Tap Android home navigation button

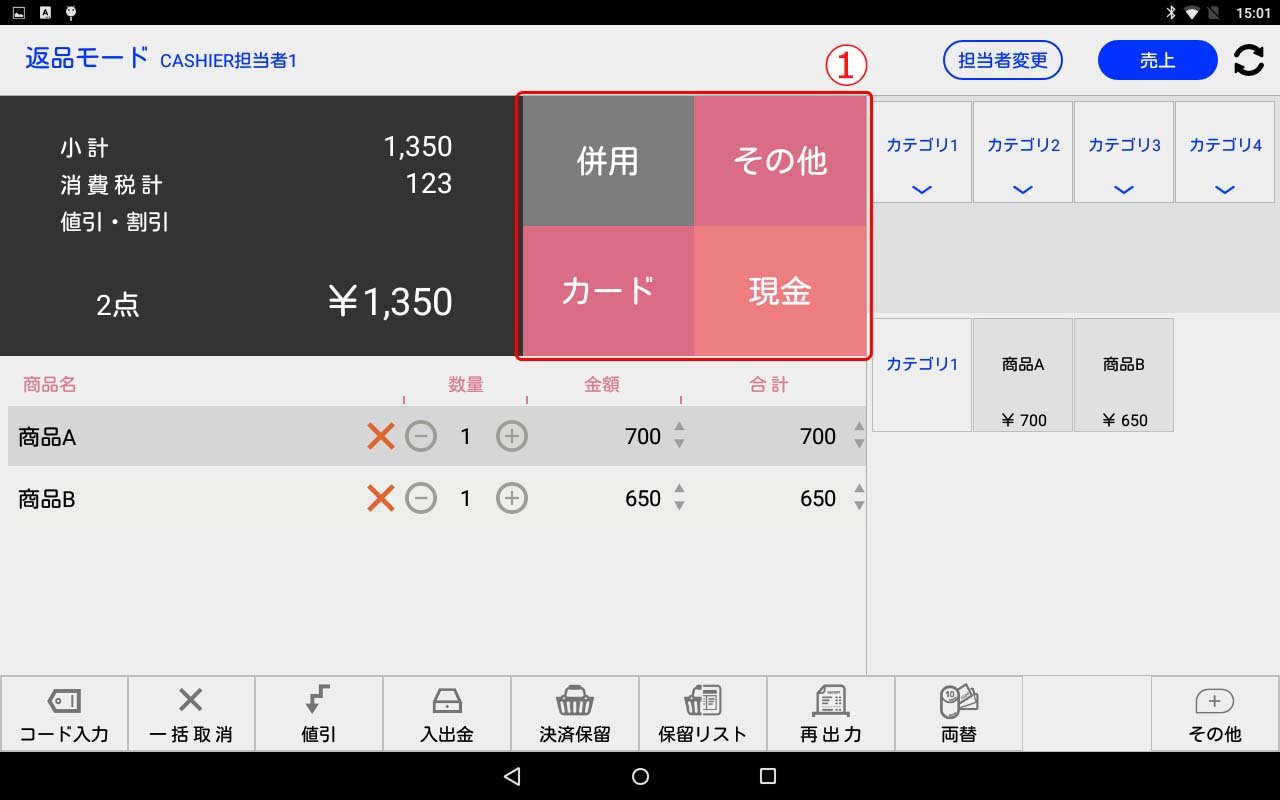click(641, 776)
